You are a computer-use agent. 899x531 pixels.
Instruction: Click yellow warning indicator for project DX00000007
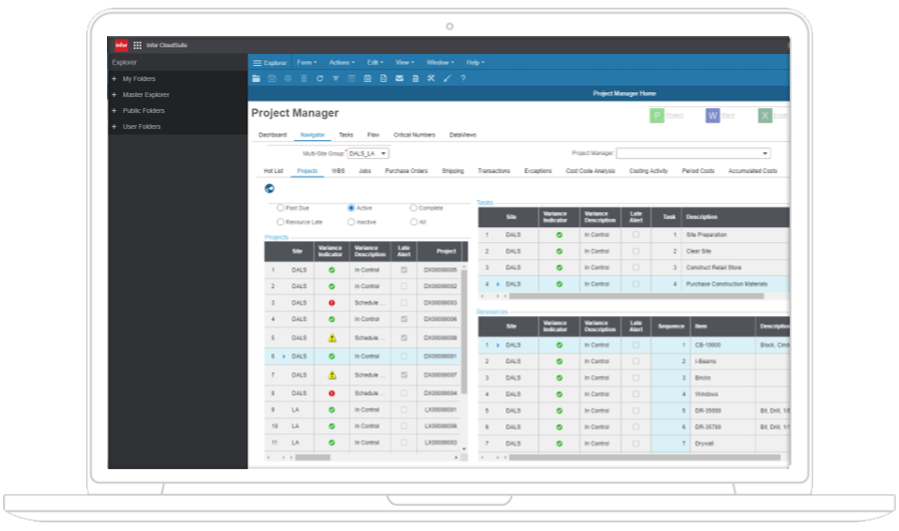point(332,376)
